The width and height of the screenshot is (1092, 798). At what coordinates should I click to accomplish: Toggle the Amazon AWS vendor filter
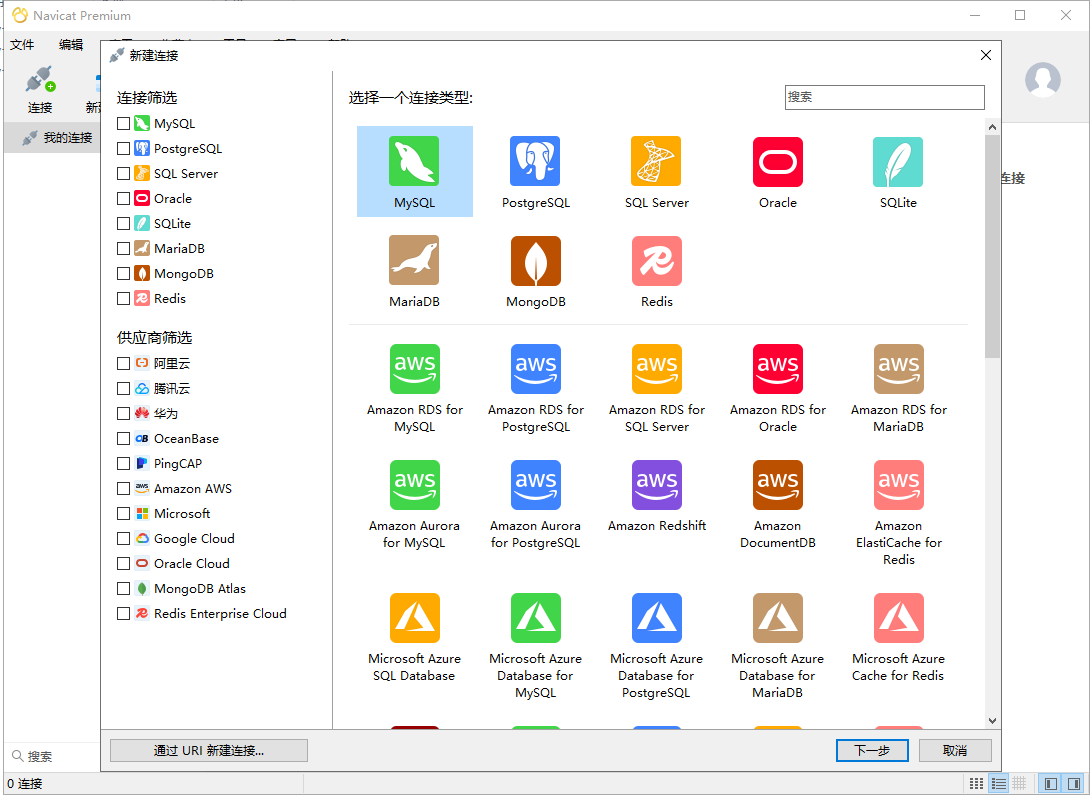pyautogui.click(x=123, y=489)
